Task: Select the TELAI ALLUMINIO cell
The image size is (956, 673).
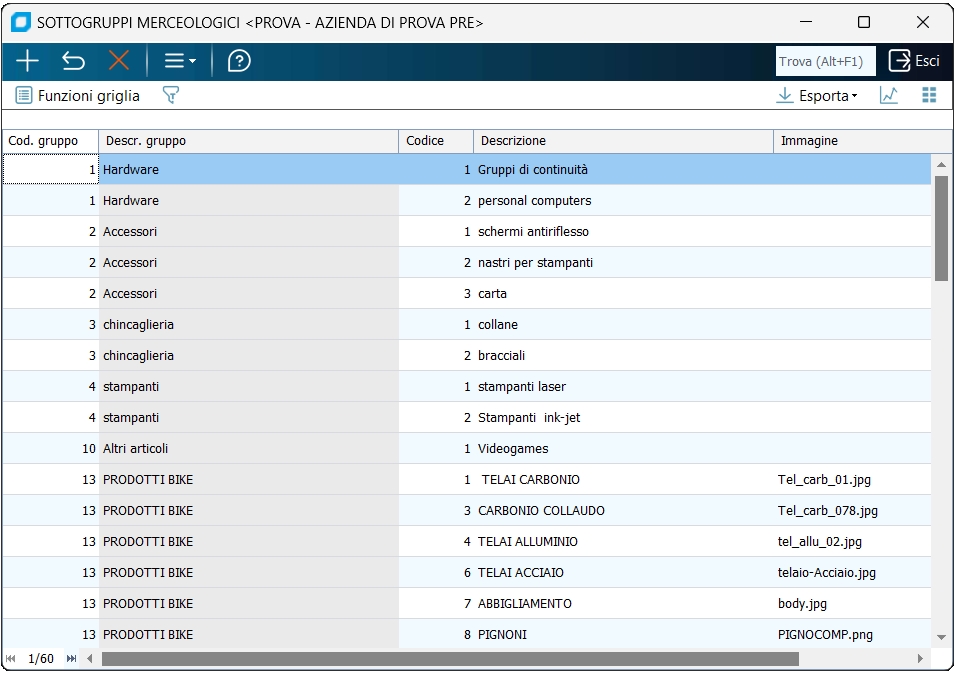Action: (624, 542)
